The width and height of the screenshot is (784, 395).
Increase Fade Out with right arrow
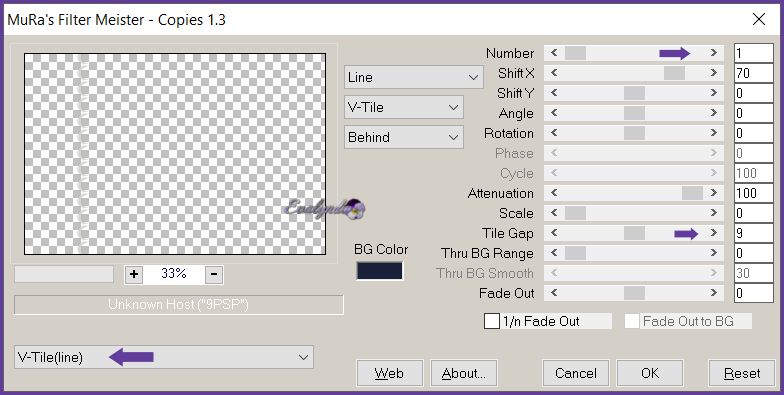714,293
